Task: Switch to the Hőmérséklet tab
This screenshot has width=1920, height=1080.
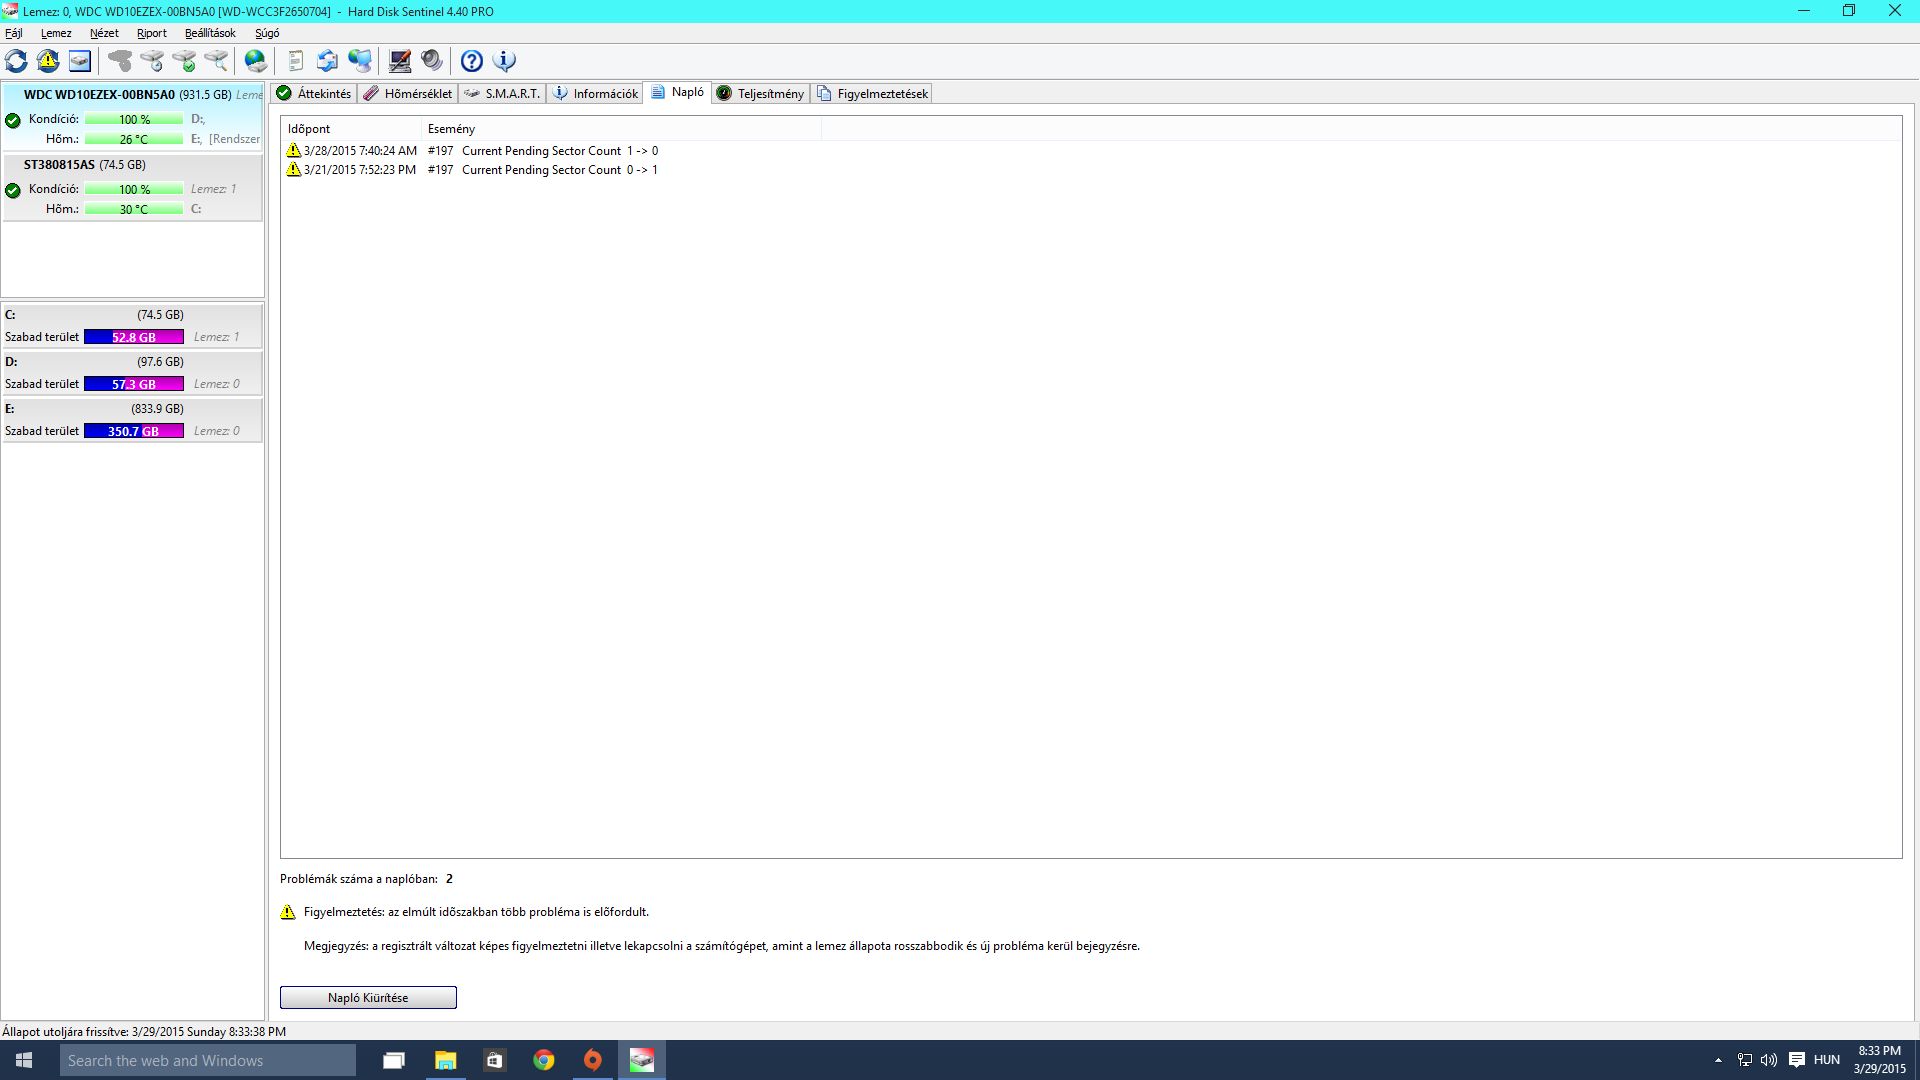Action: (x=408, y=93)
